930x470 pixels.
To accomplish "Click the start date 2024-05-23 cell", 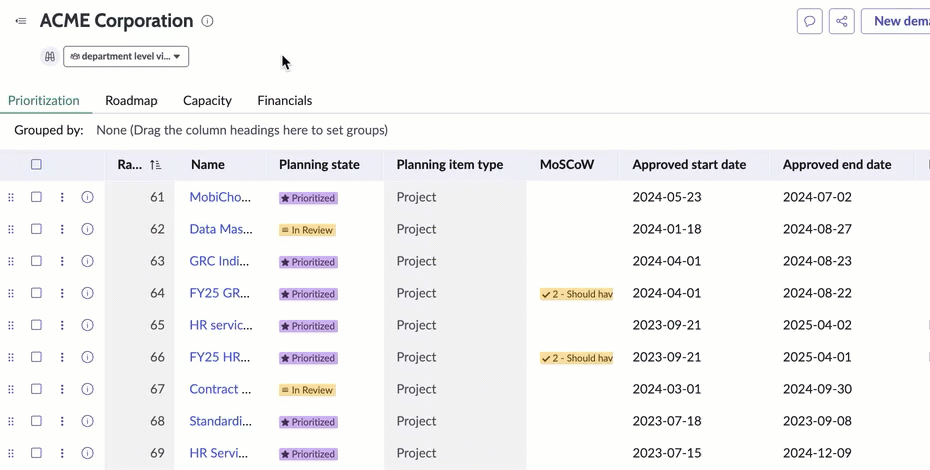I will tap(667, 197).
